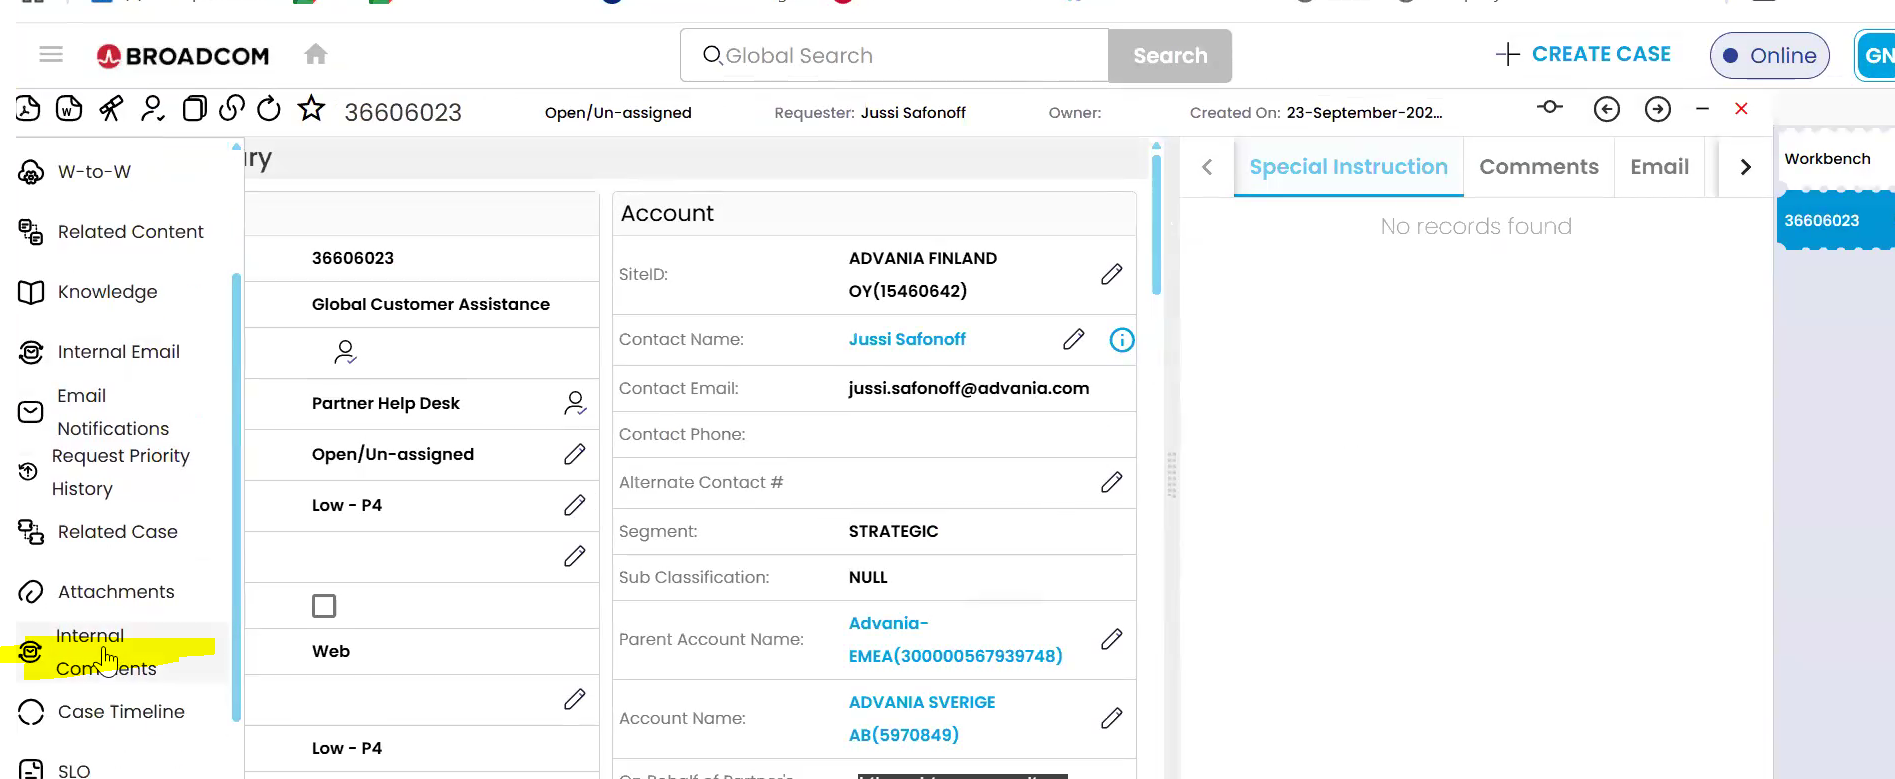This screenshot has width=1895, height=779.
Task: Open Knowledge book icon in sidebar
Action: 31,292
